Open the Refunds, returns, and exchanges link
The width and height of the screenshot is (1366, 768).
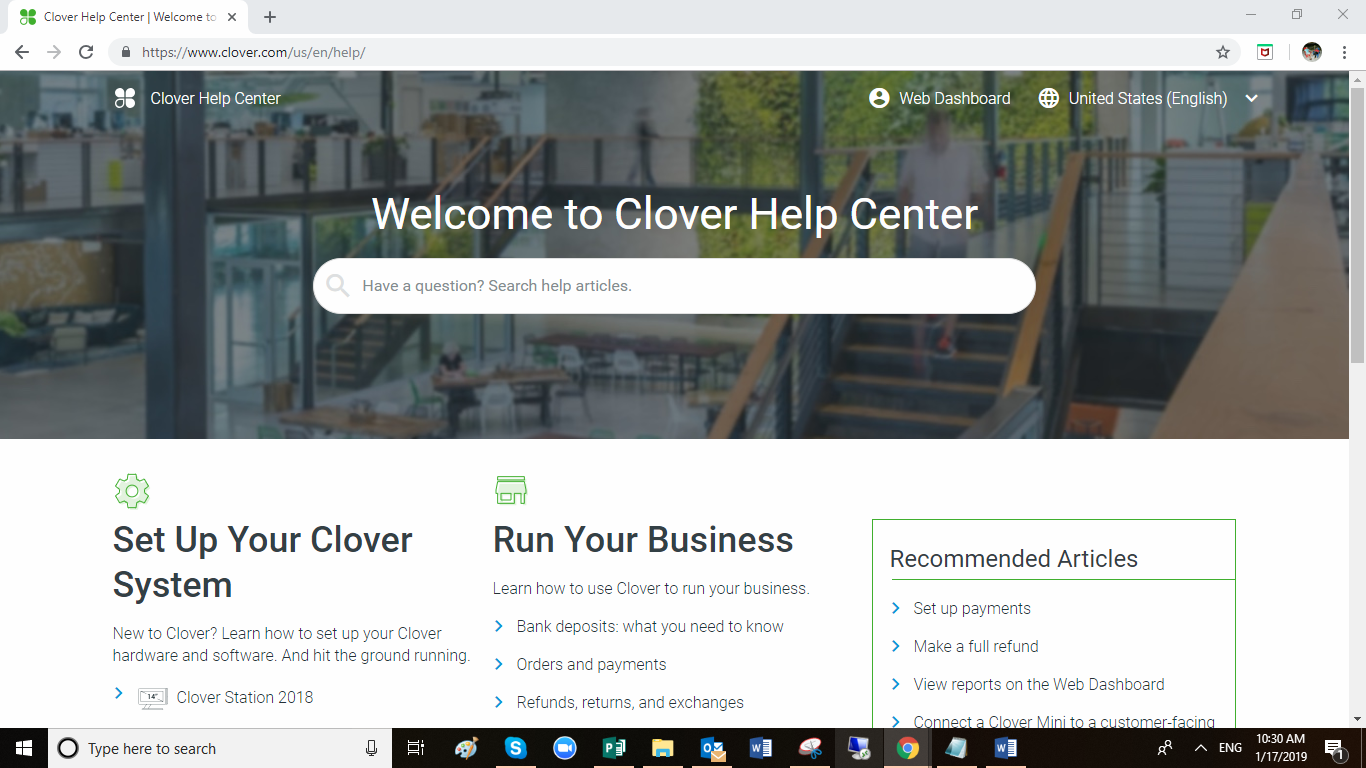point(629,702)
